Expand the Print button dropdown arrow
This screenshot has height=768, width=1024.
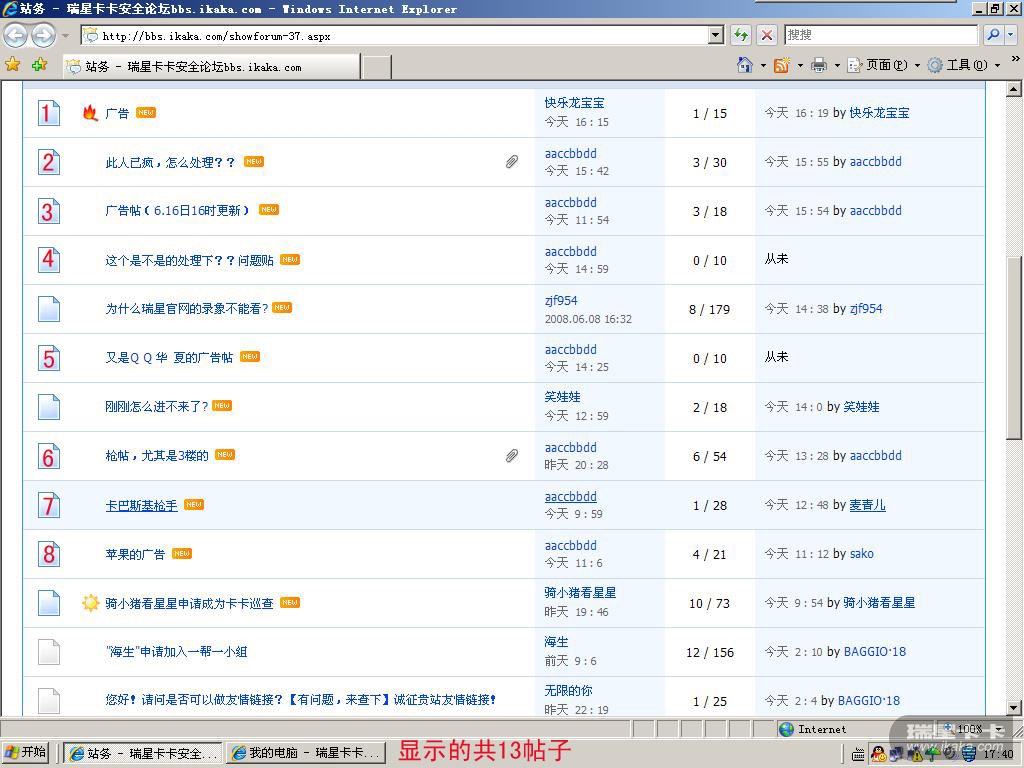[837, 65]
